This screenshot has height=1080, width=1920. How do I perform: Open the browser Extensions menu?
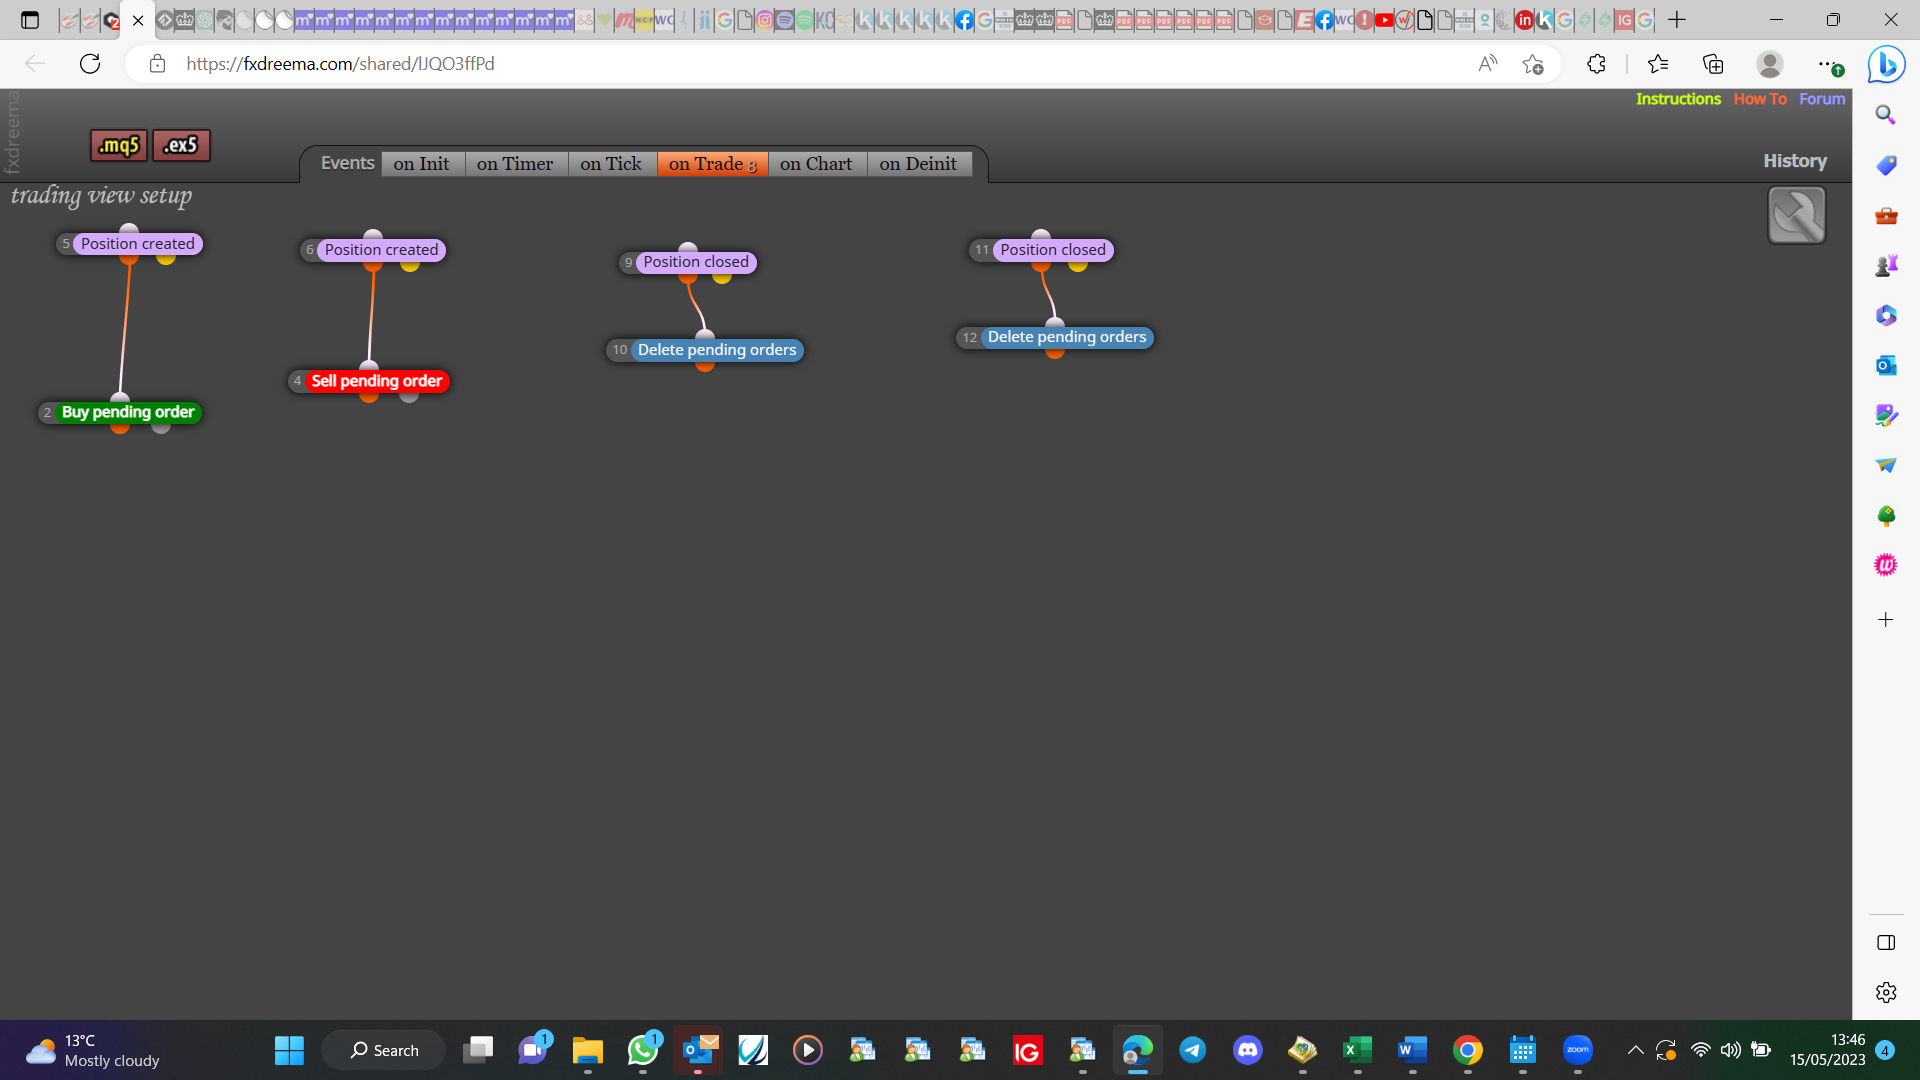coord(1596,64)
